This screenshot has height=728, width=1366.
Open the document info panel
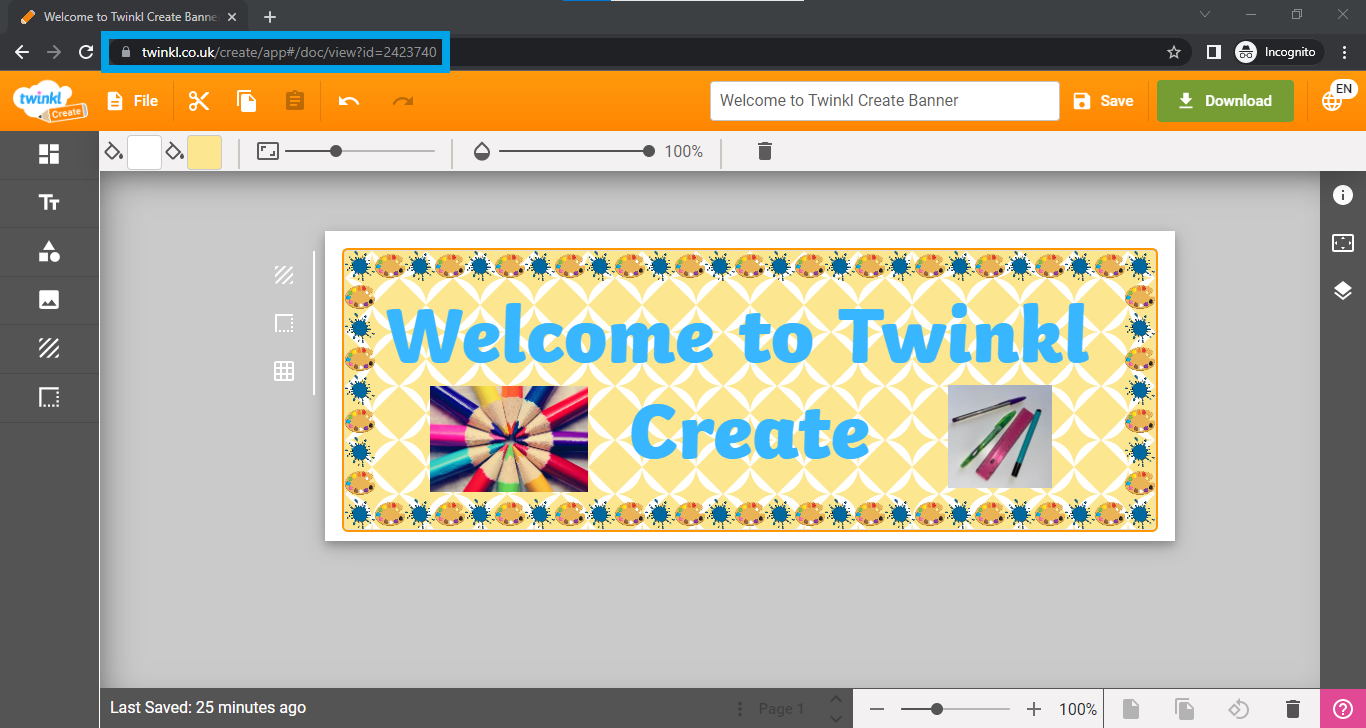pyautogui.click(x=1343, y=195)
